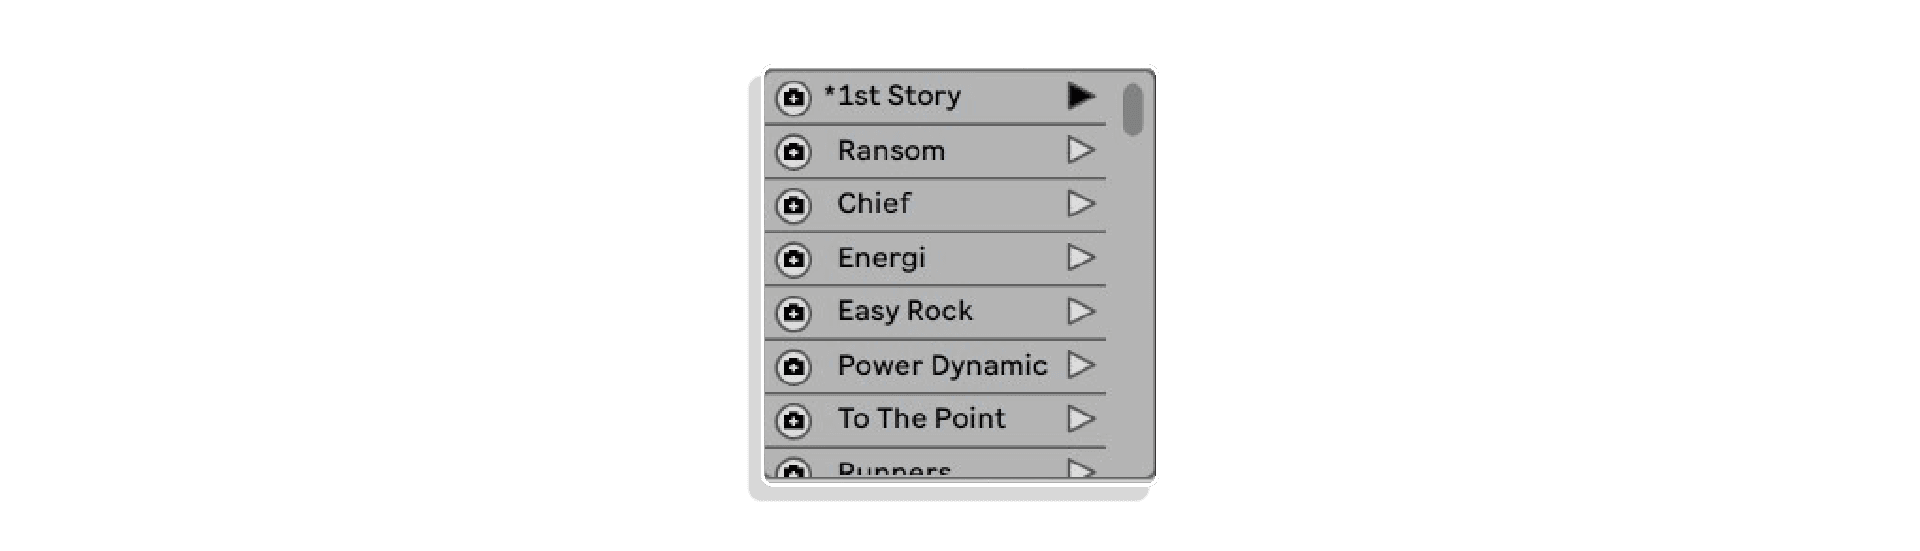Click the camera icon beside Chief

[793, 206]
